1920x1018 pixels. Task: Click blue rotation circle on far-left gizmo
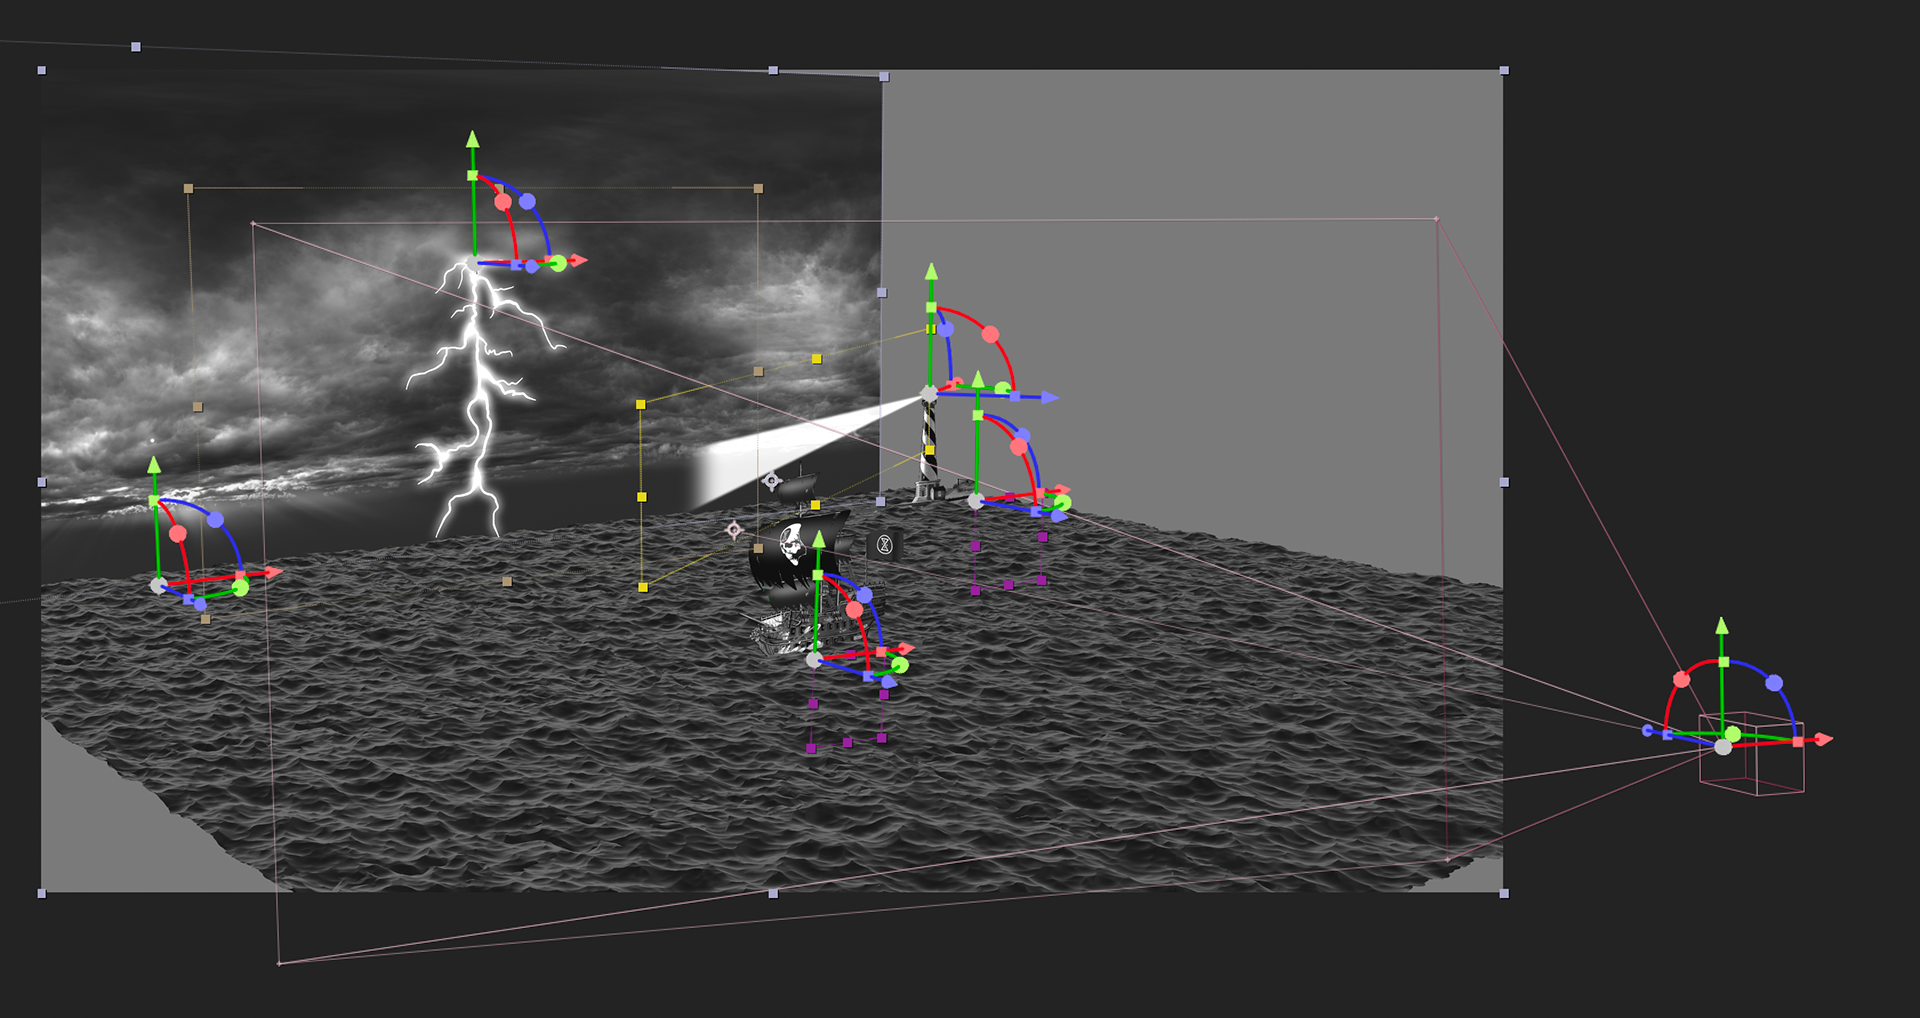tap(215, 520)
